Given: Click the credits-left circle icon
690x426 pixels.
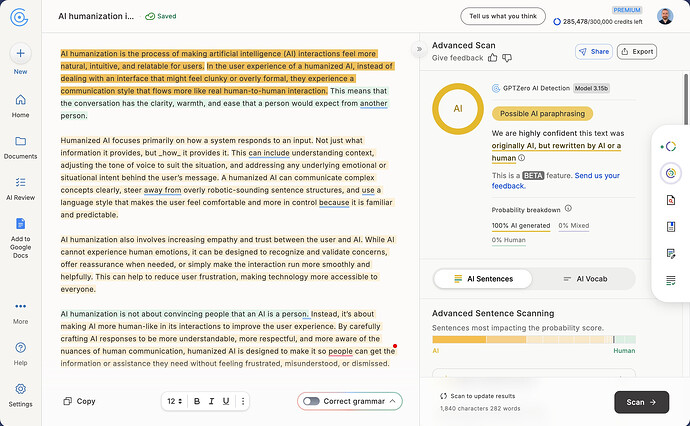Looking at the screenshot, I should (x=557, y=21).
